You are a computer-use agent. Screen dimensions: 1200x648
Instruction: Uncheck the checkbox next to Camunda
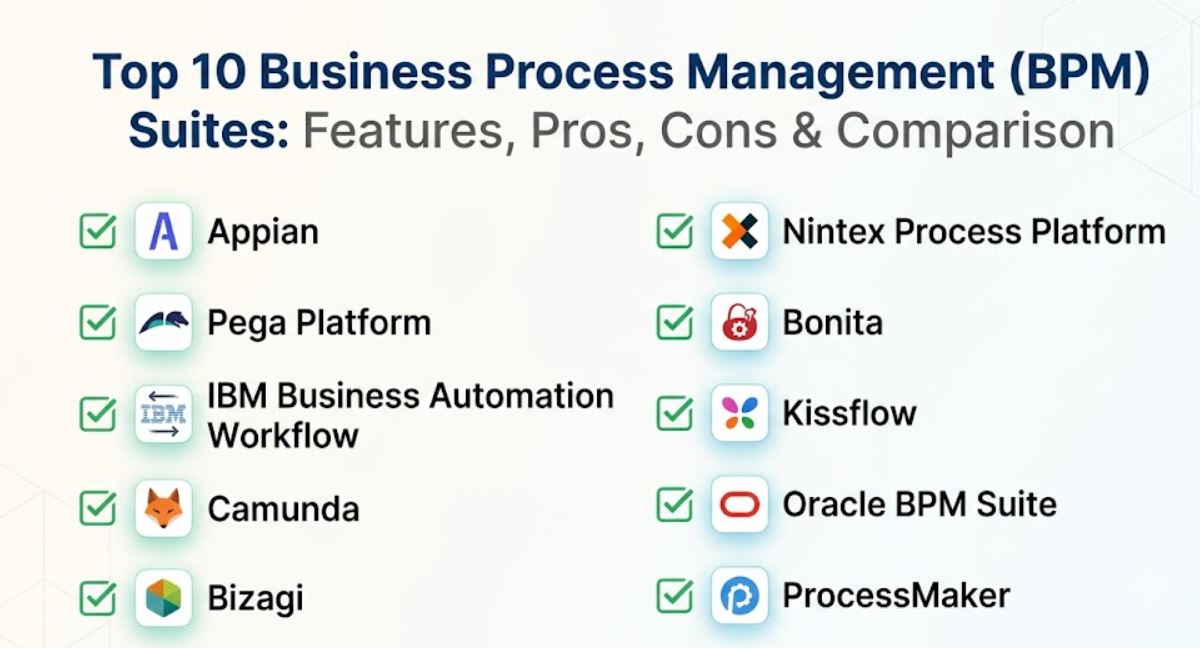(97, 507)
